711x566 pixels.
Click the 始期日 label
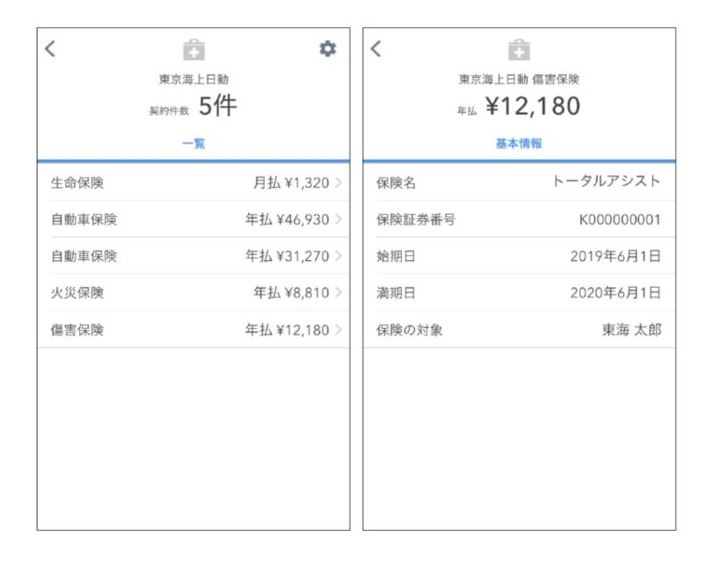point(396,256)
